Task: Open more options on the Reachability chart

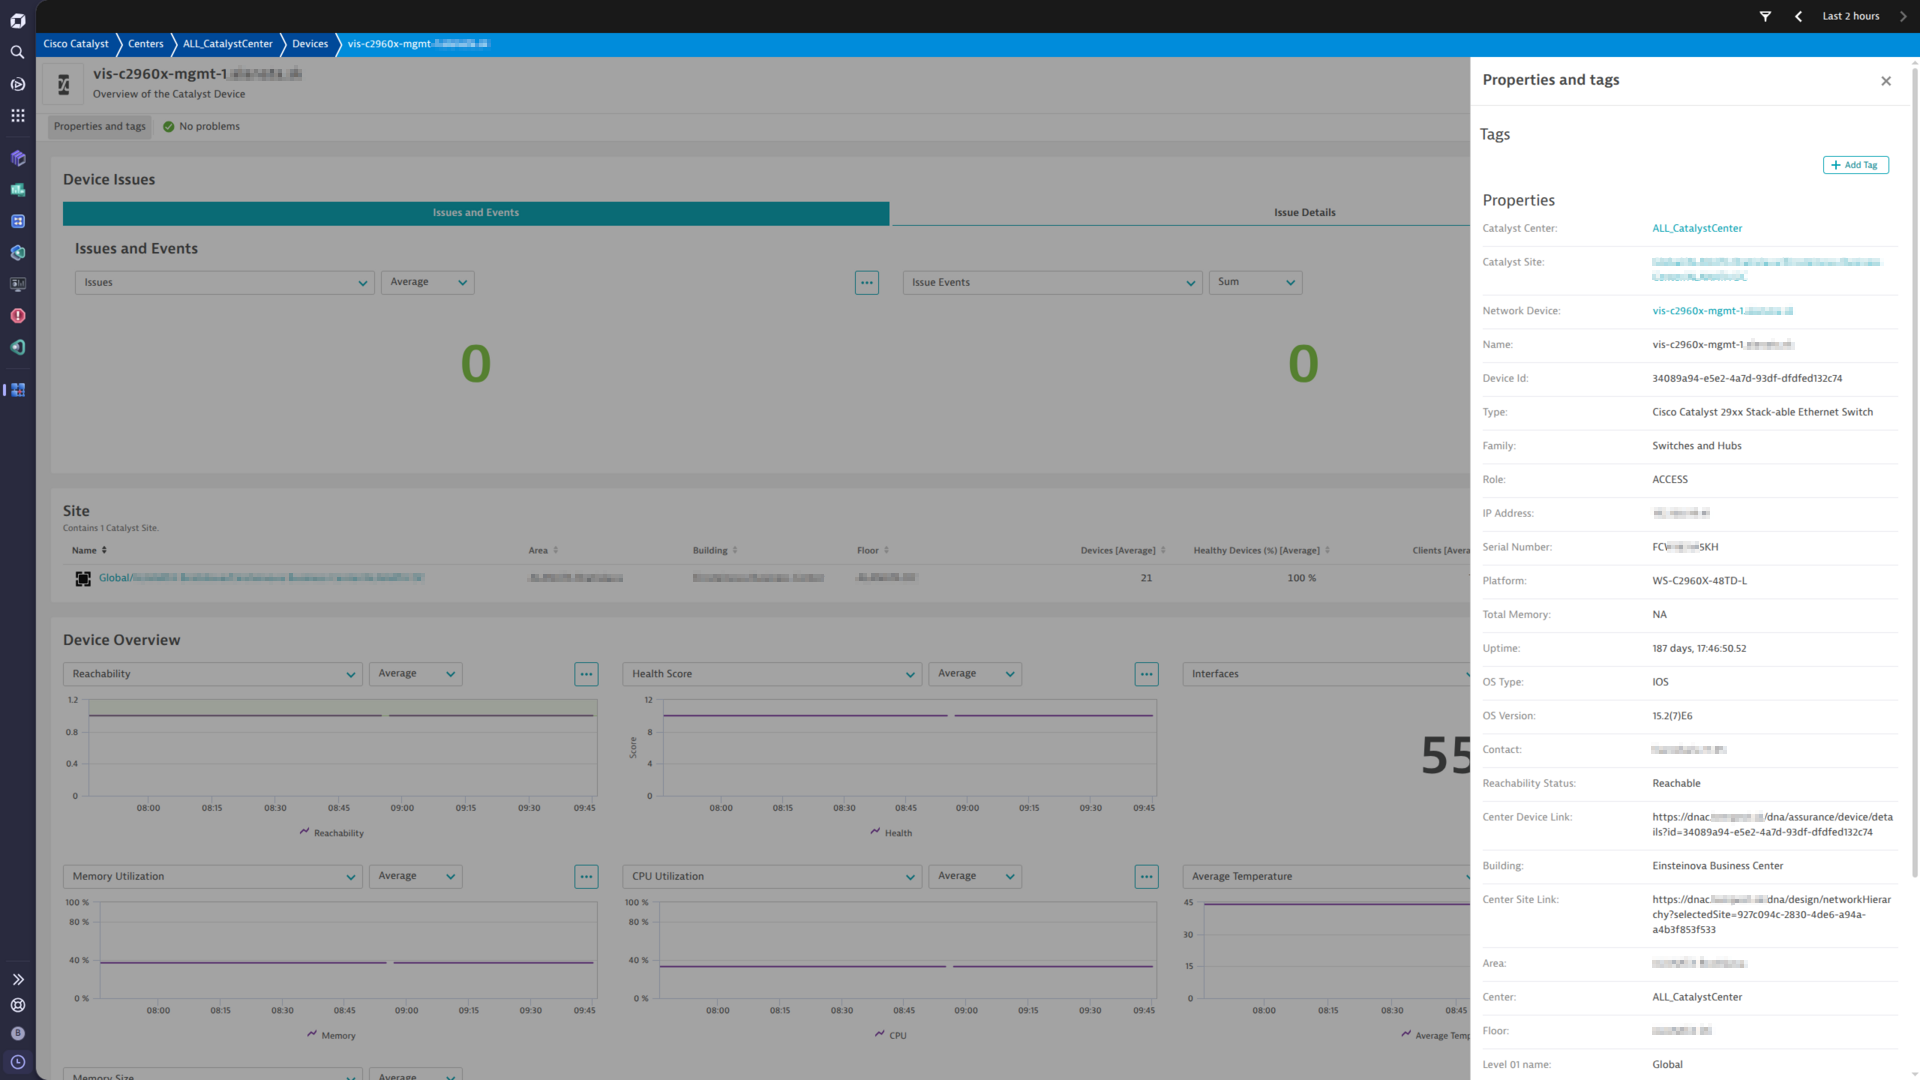Action: click(x=586, y=674)
